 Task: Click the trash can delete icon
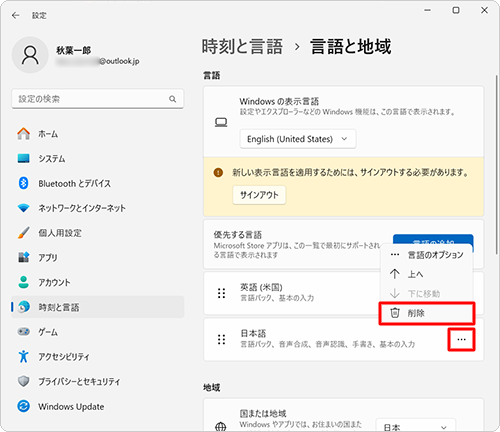395,313
